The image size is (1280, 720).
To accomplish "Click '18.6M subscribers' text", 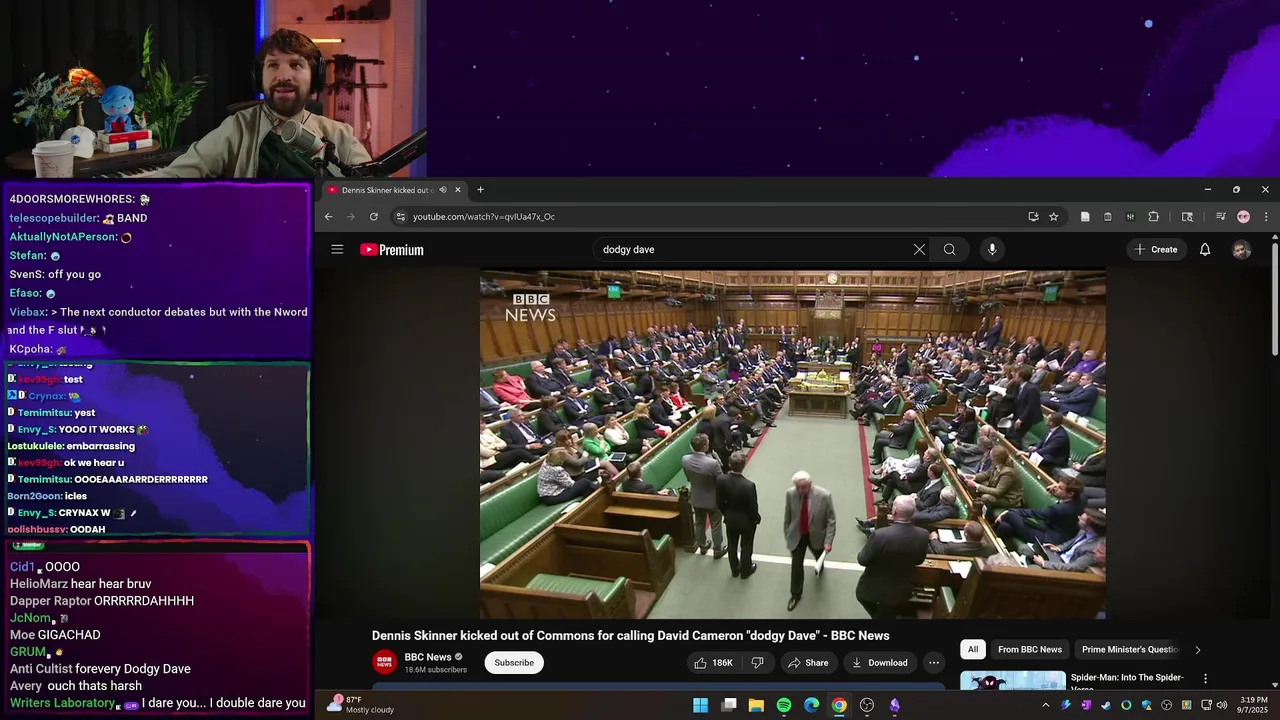I will tap(435, 670).
